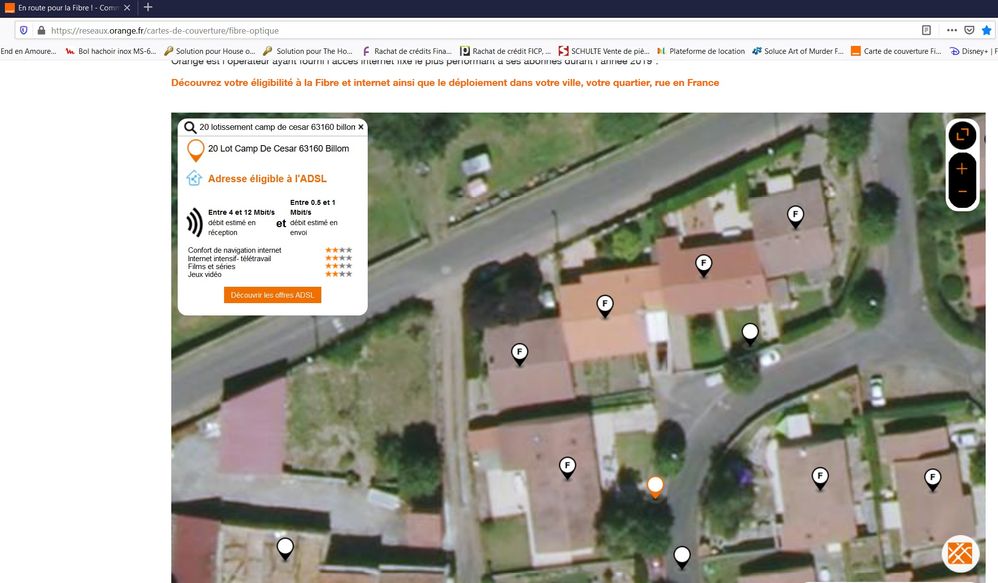Open 'Solution pour The Ho...' bookmark
This screenshot has width=998, height=583.
point(308,51)
